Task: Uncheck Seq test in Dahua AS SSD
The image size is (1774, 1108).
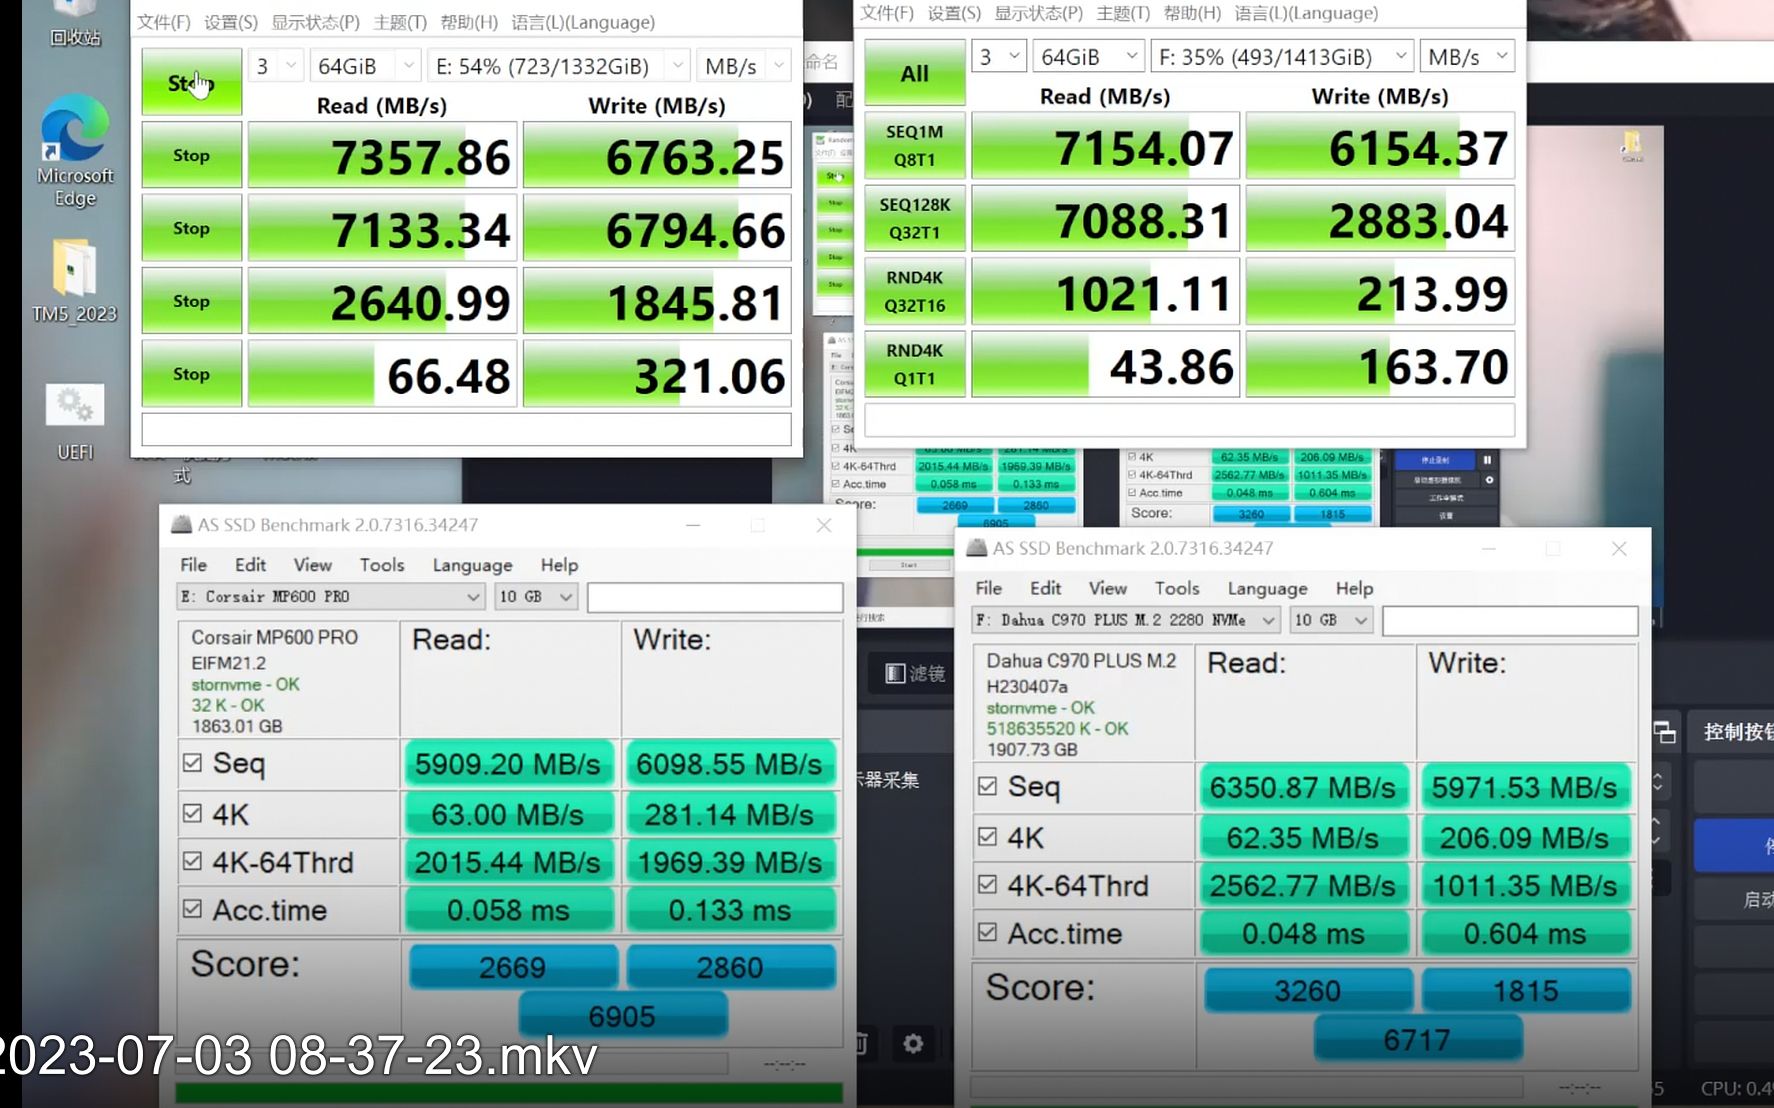Action: pyautogui.click(x=988, y=786)
